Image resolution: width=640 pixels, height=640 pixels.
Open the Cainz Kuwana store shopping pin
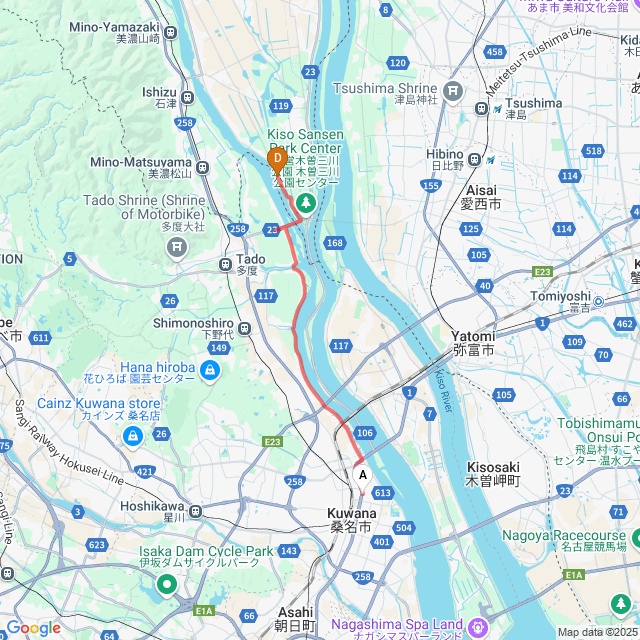[x=133, y=438]
